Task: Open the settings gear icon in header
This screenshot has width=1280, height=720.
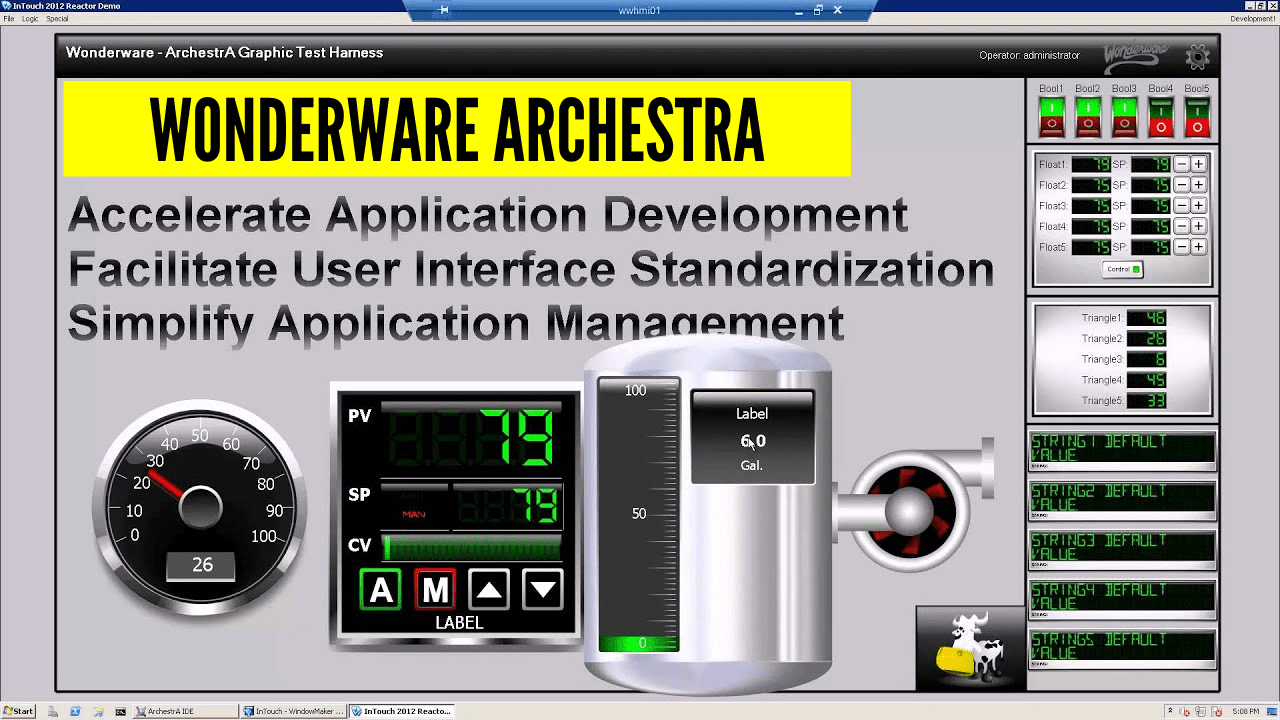Action: point(1197,56)
